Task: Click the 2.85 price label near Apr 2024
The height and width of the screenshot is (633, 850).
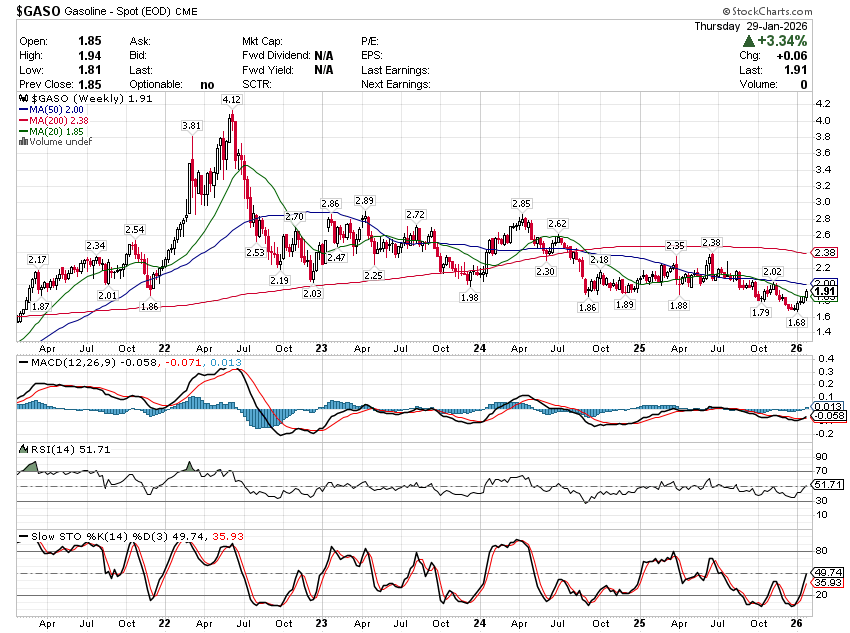Action: pyautogui.click(x=520, y=203)
